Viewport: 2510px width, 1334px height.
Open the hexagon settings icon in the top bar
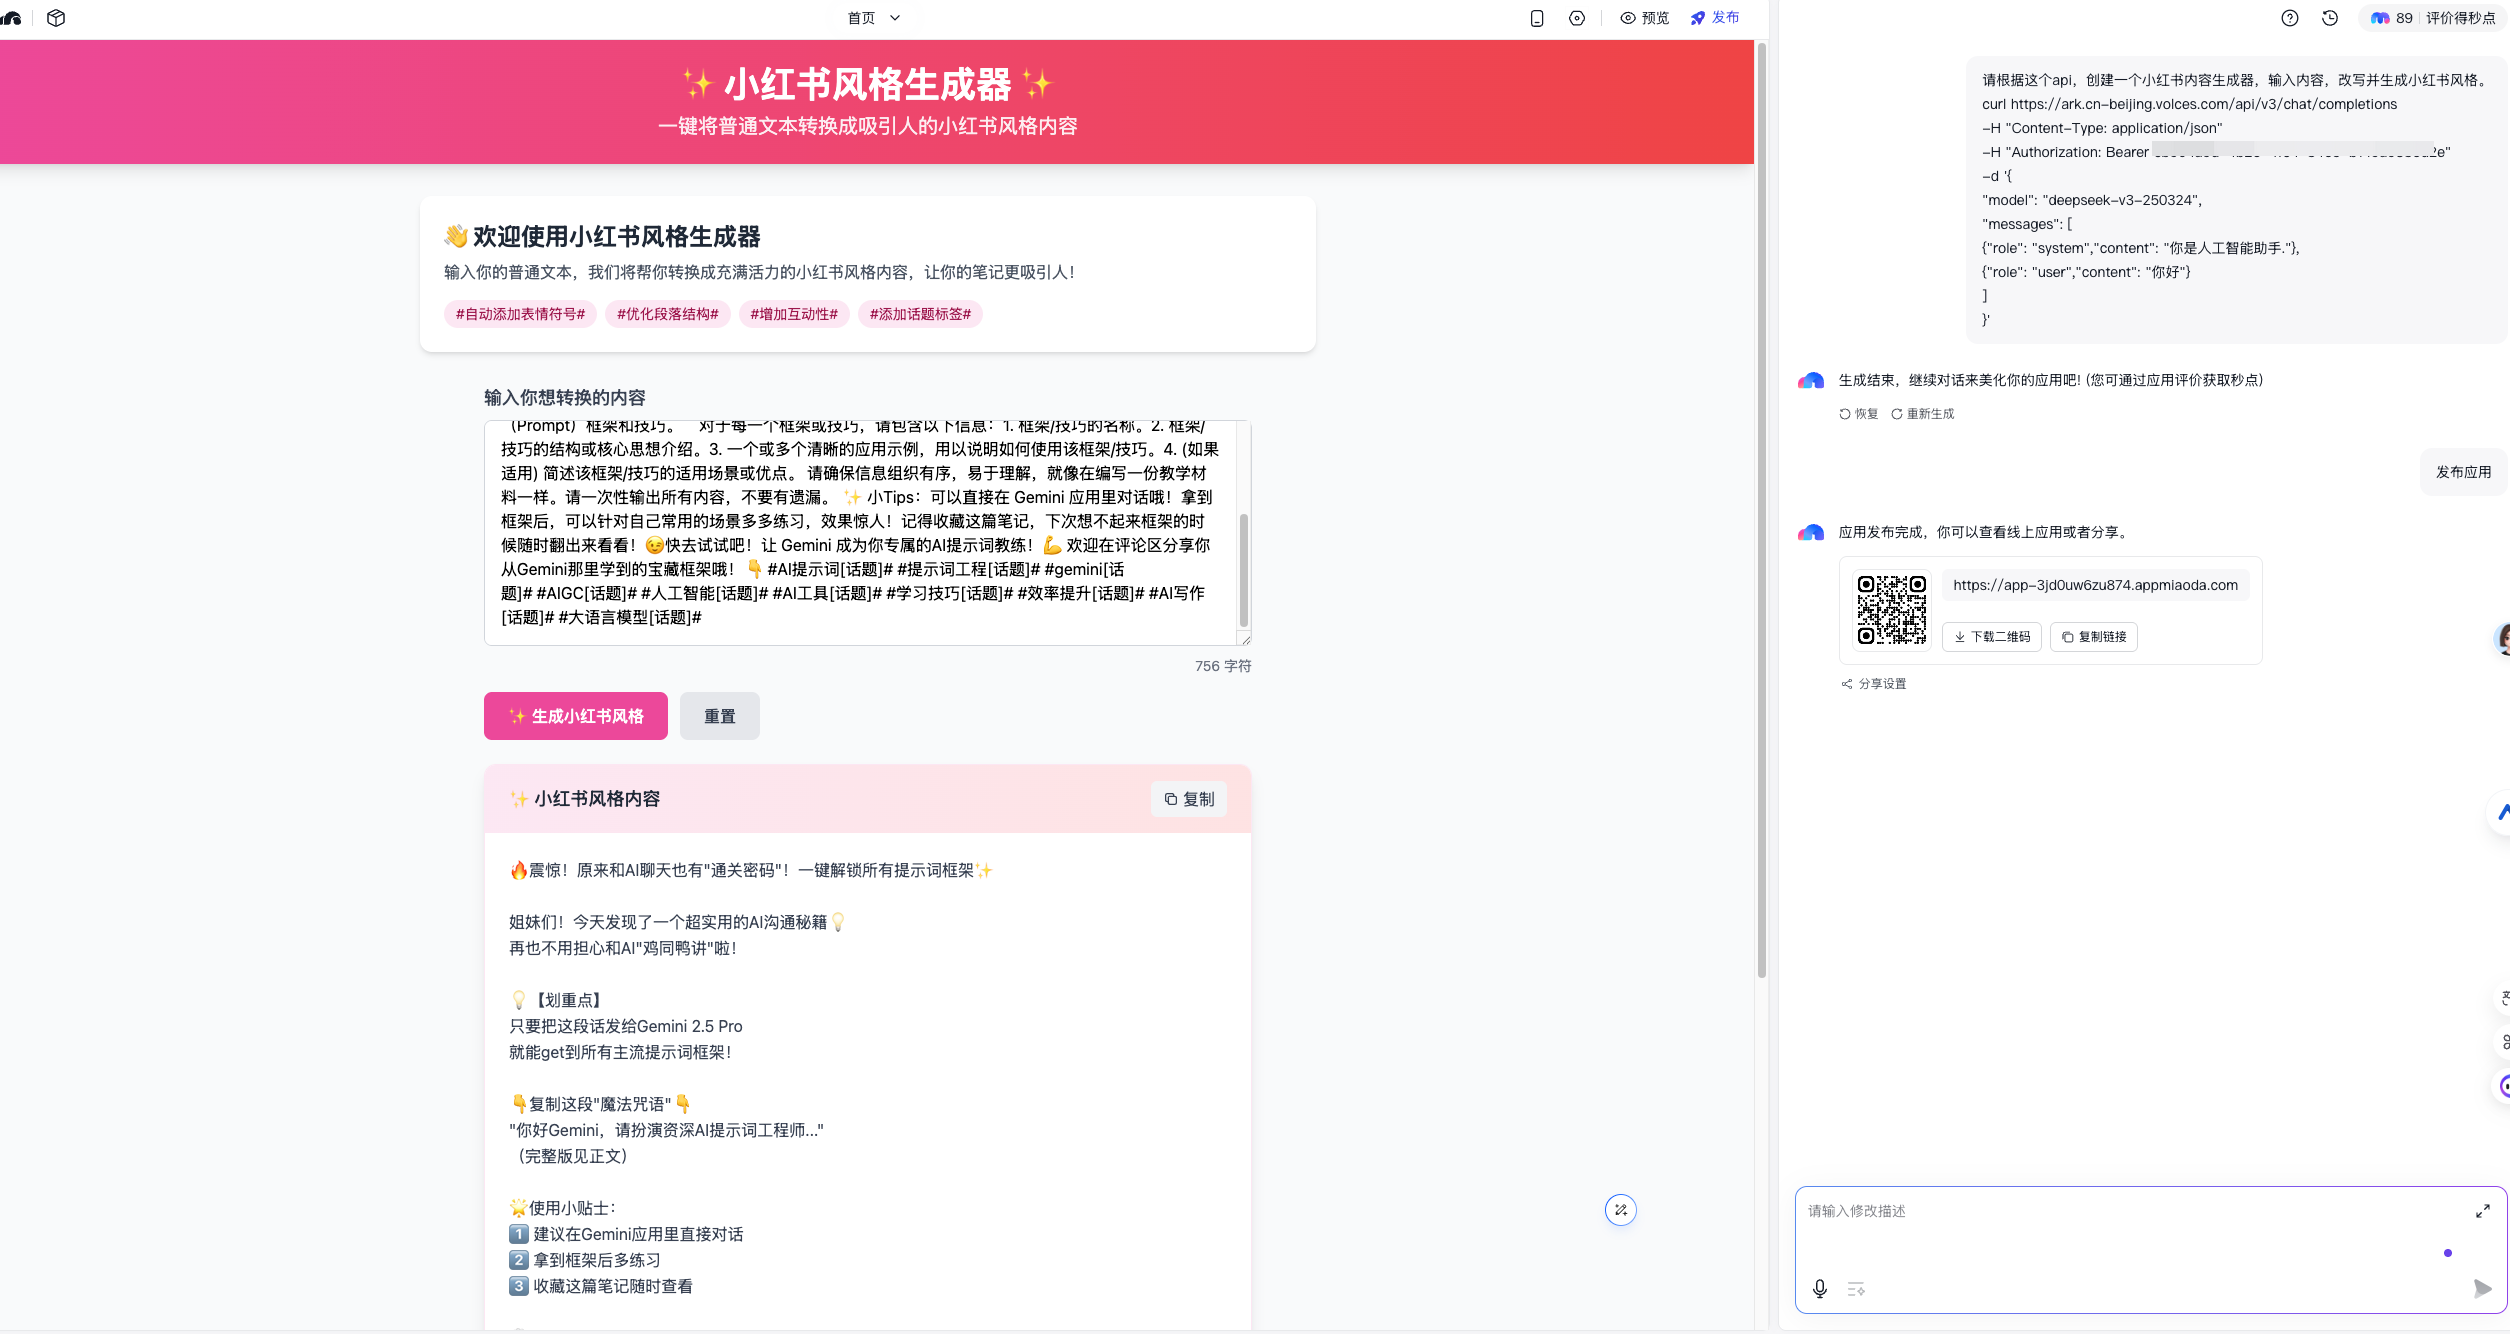pos(1577,18)
